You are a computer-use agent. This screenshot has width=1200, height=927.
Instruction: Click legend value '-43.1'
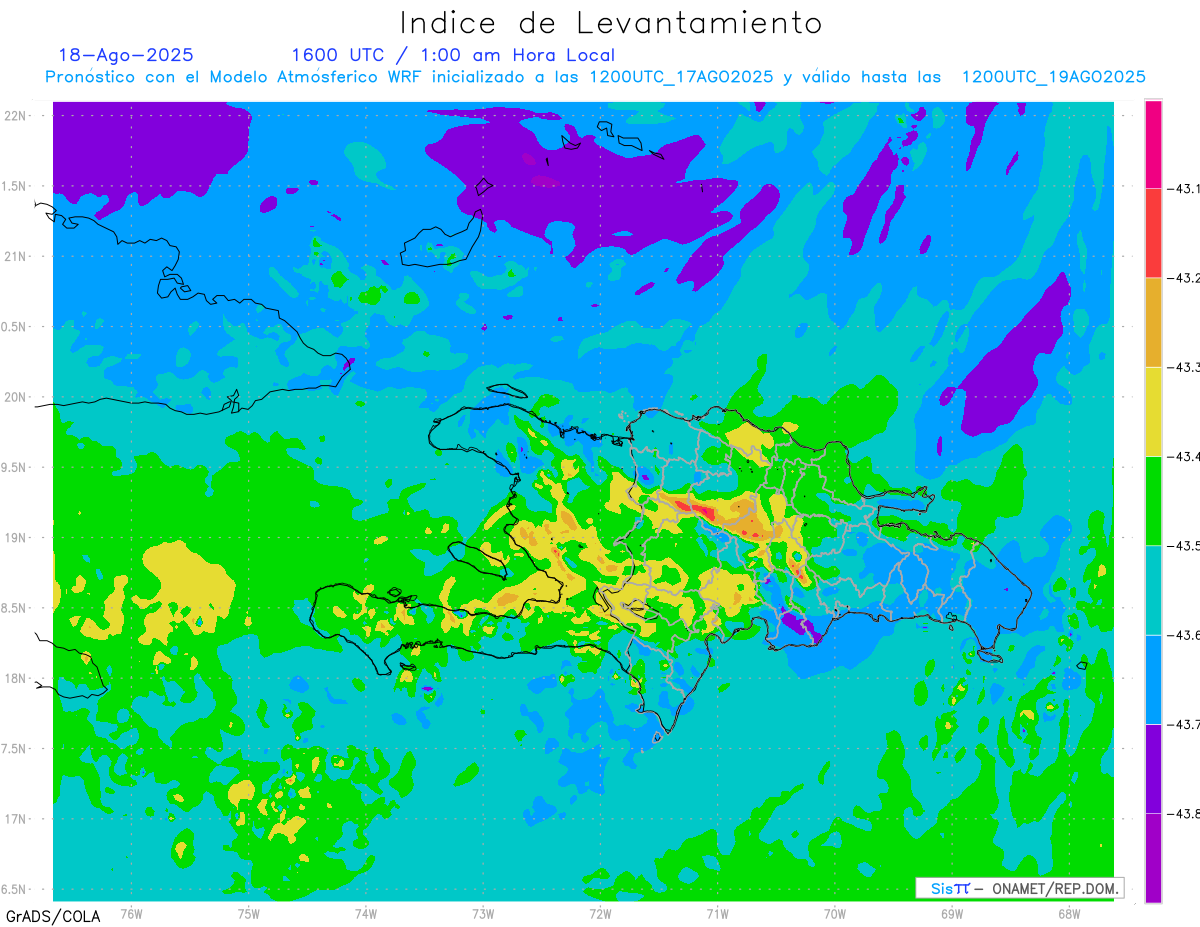point(1183,188)
